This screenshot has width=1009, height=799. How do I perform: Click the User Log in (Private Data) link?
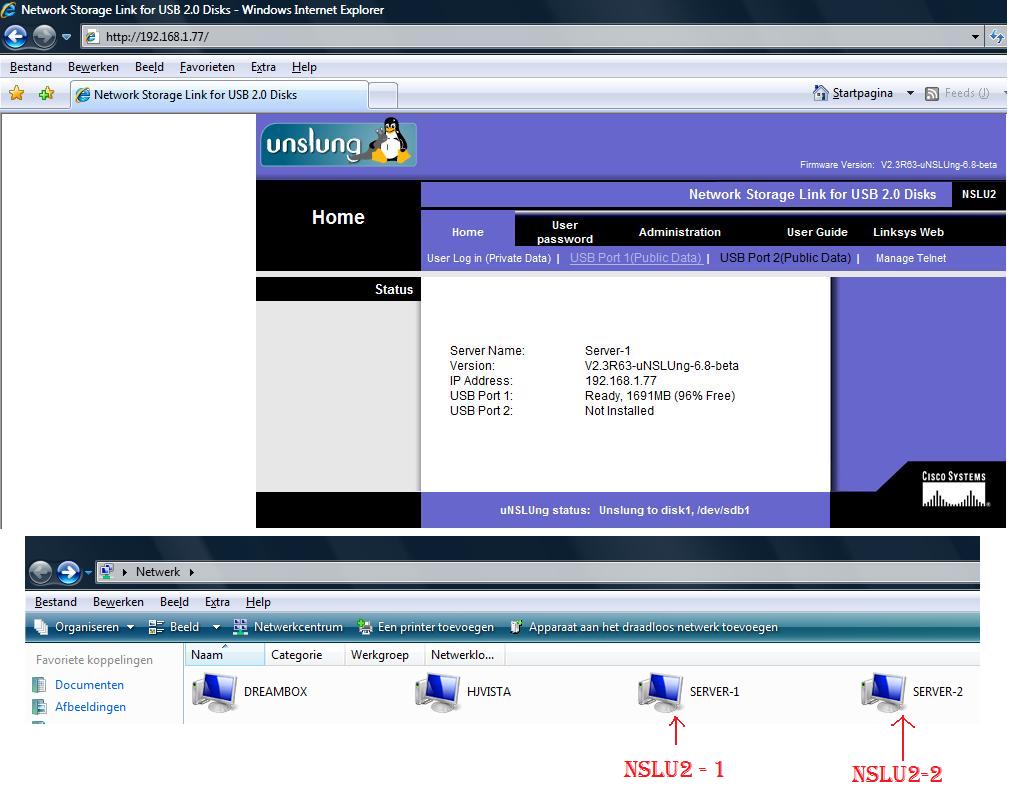pos(489,258)
